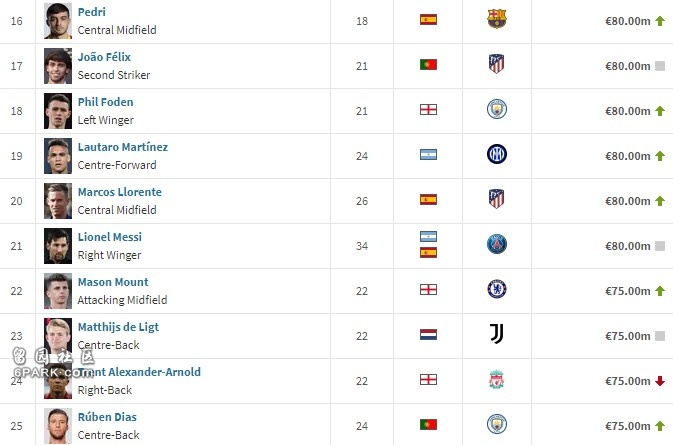Viewport: 673px width, 445px height.
Task: Click Lautaro Martínez's Argentina flag
Action: tap(428, 154)
